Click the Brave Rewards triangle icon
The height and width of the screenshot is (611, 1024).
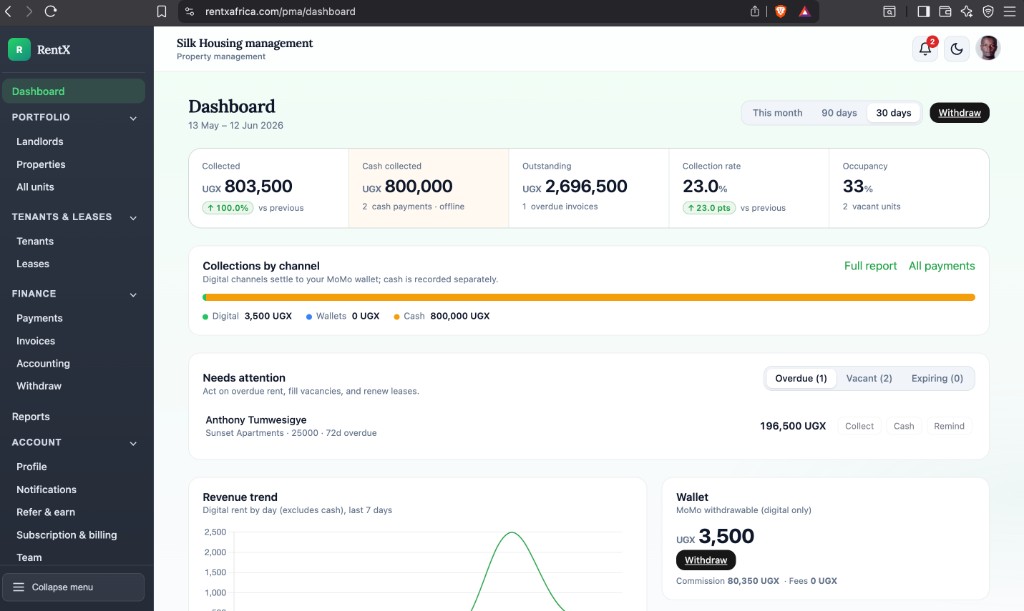(x=805, y=11)
